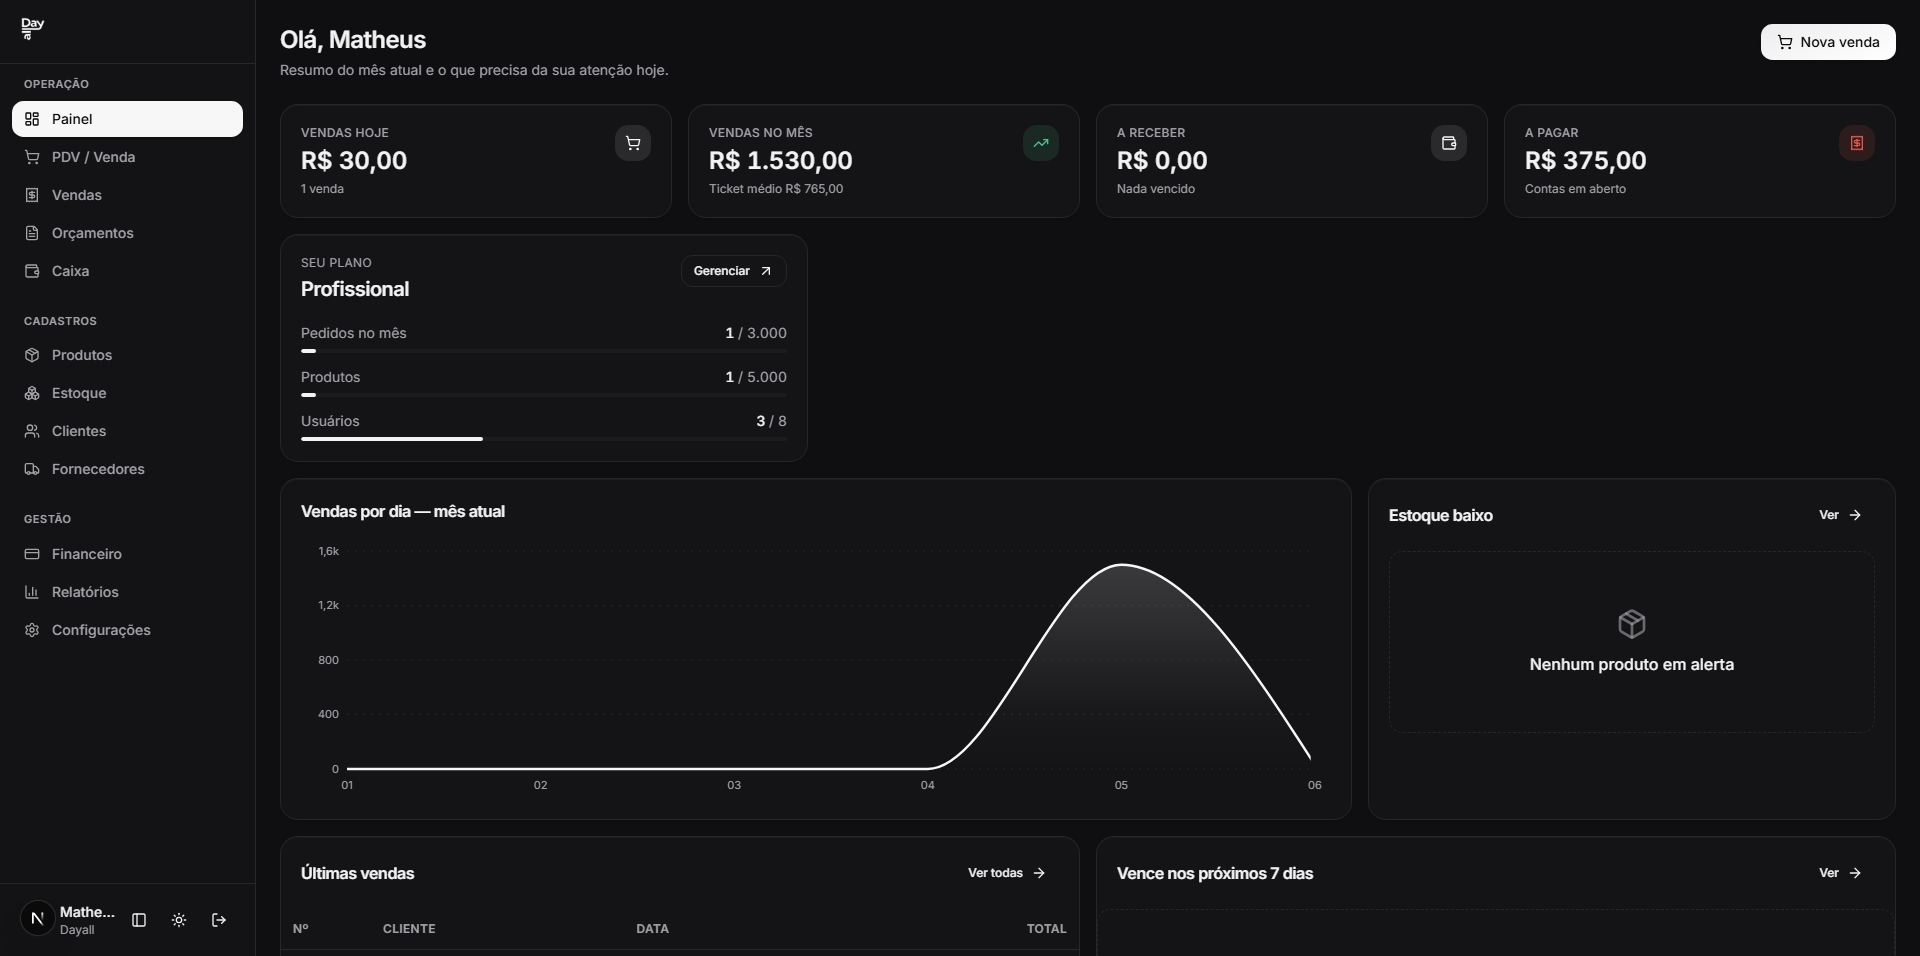Click Ver todas in Últimas vendas

pyautogui.click(x=1007, y=873)
